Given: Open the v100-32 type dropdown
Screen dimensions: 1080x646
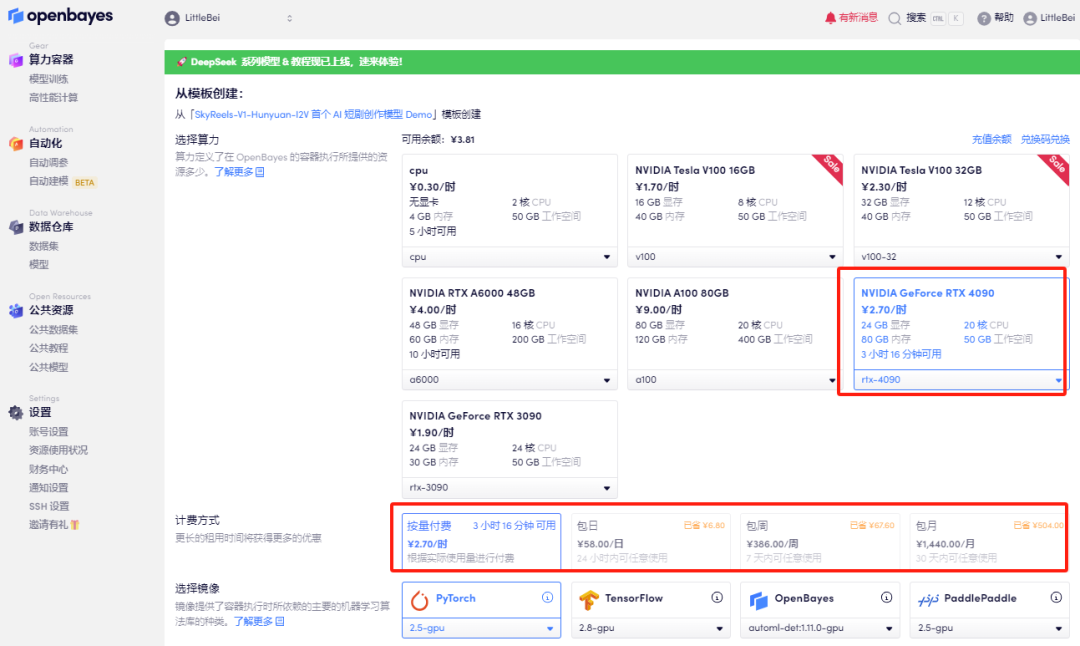Looking at the screenshot, I should coord(961,257).
